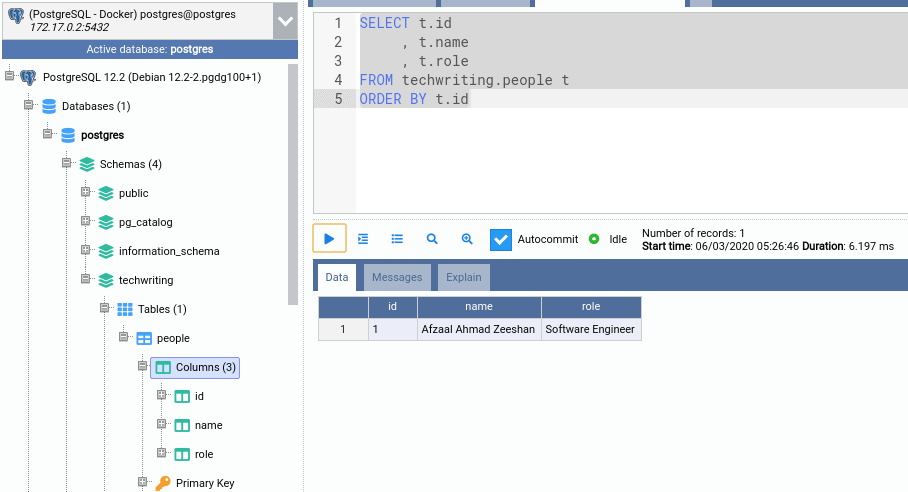Click the list icon in query toolbar
Screen dimensions: 908x492
point(397,239)
